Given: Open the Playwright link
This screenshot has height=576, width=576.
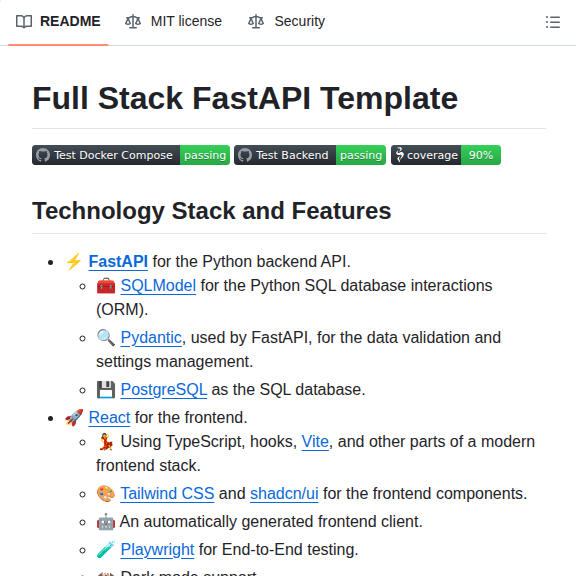Looking at the screenshot, I should 158,550.
